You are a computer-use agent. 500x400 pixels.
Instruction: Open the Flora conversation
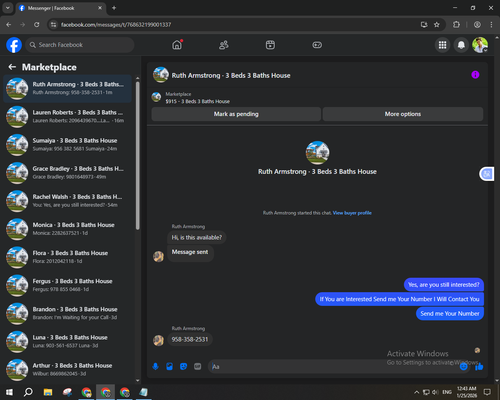click(67, 257)
